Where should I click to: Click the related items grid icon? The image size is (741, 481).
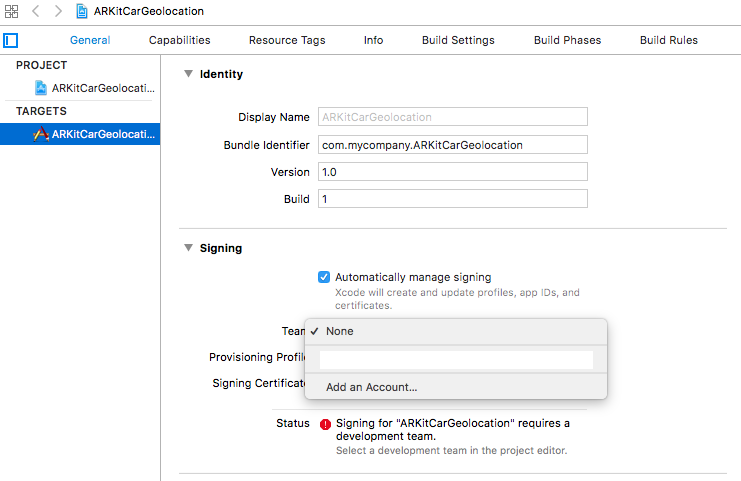coord(12,11)
